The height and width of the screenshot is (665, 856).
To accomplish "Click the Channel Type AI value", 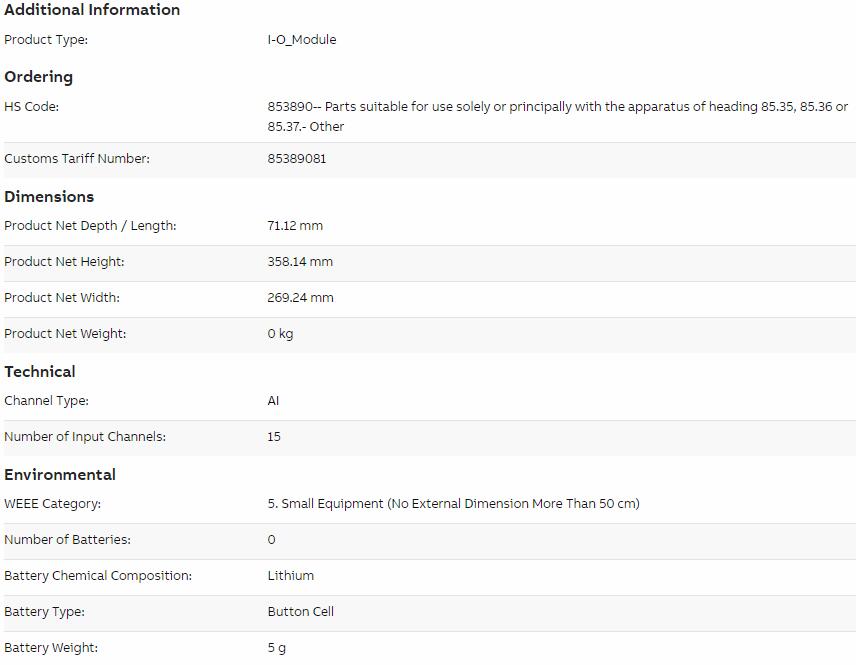I will (x=273, y=401).
